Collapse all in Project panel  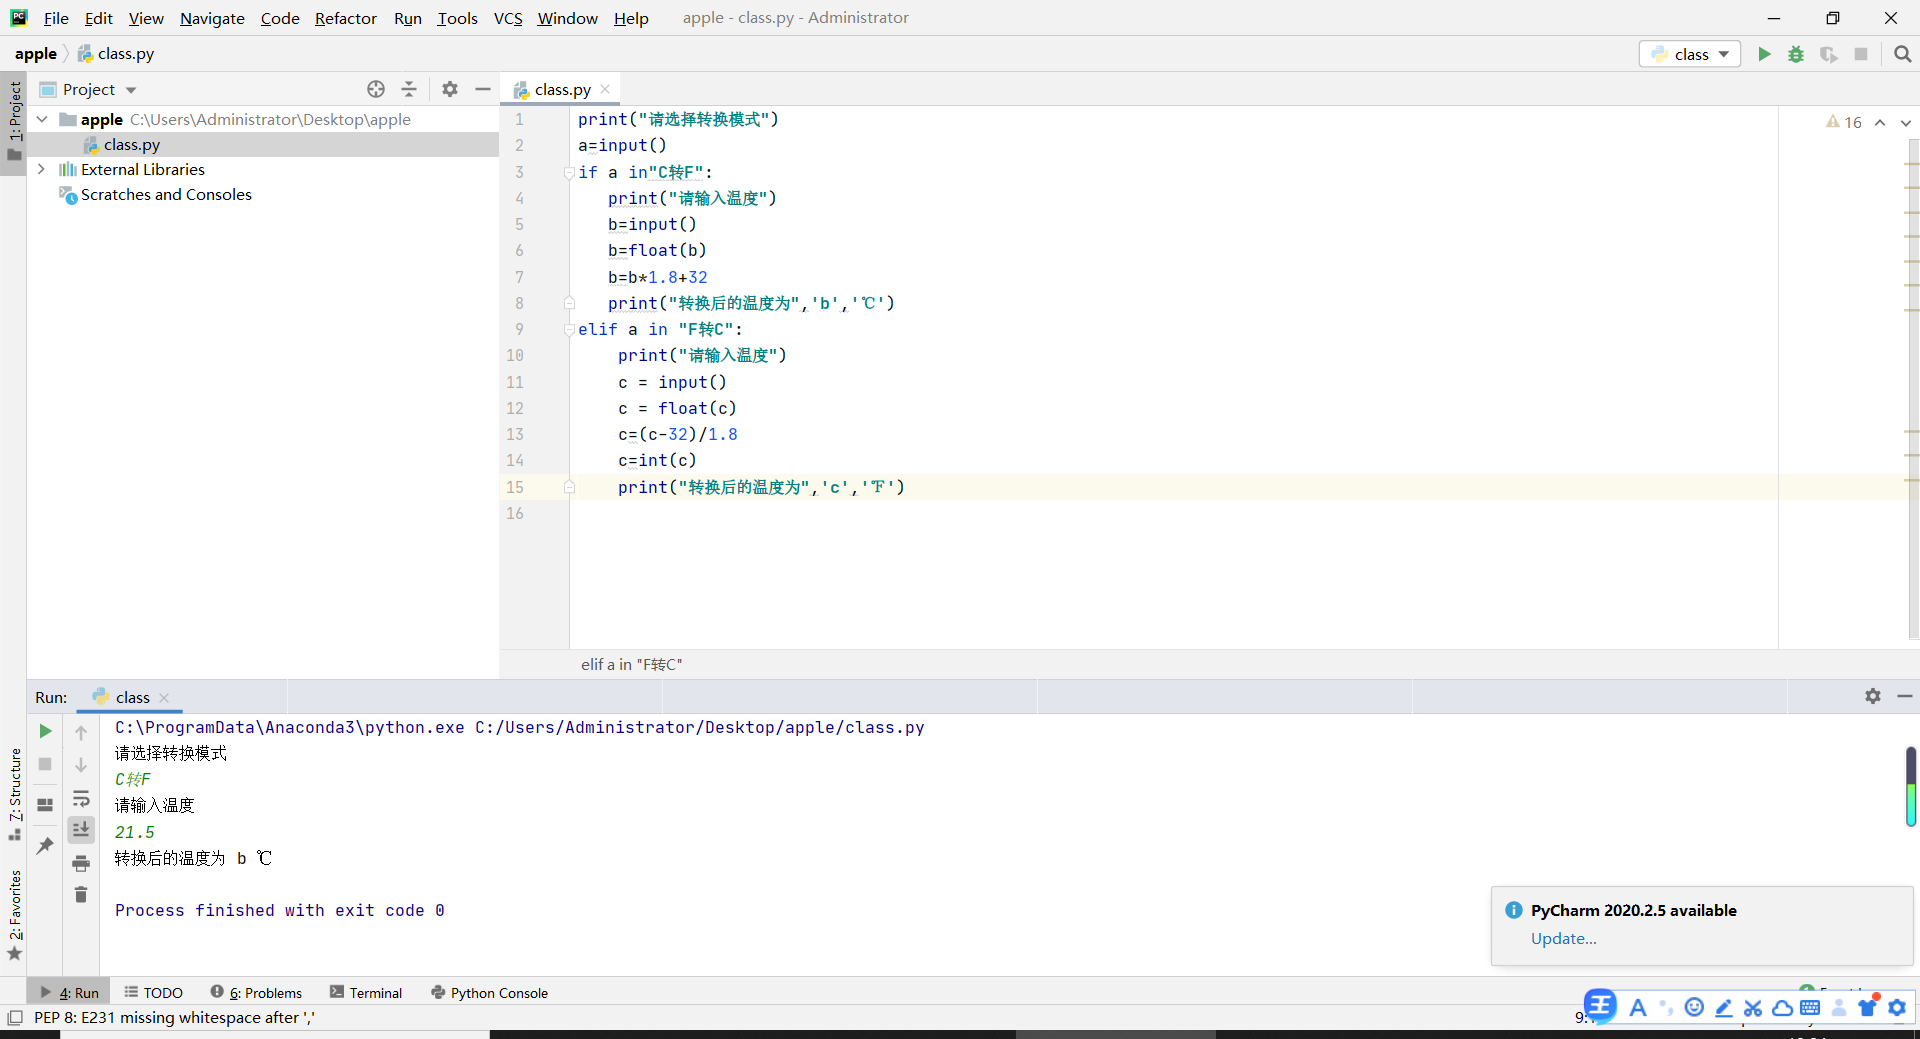[409, 89]
